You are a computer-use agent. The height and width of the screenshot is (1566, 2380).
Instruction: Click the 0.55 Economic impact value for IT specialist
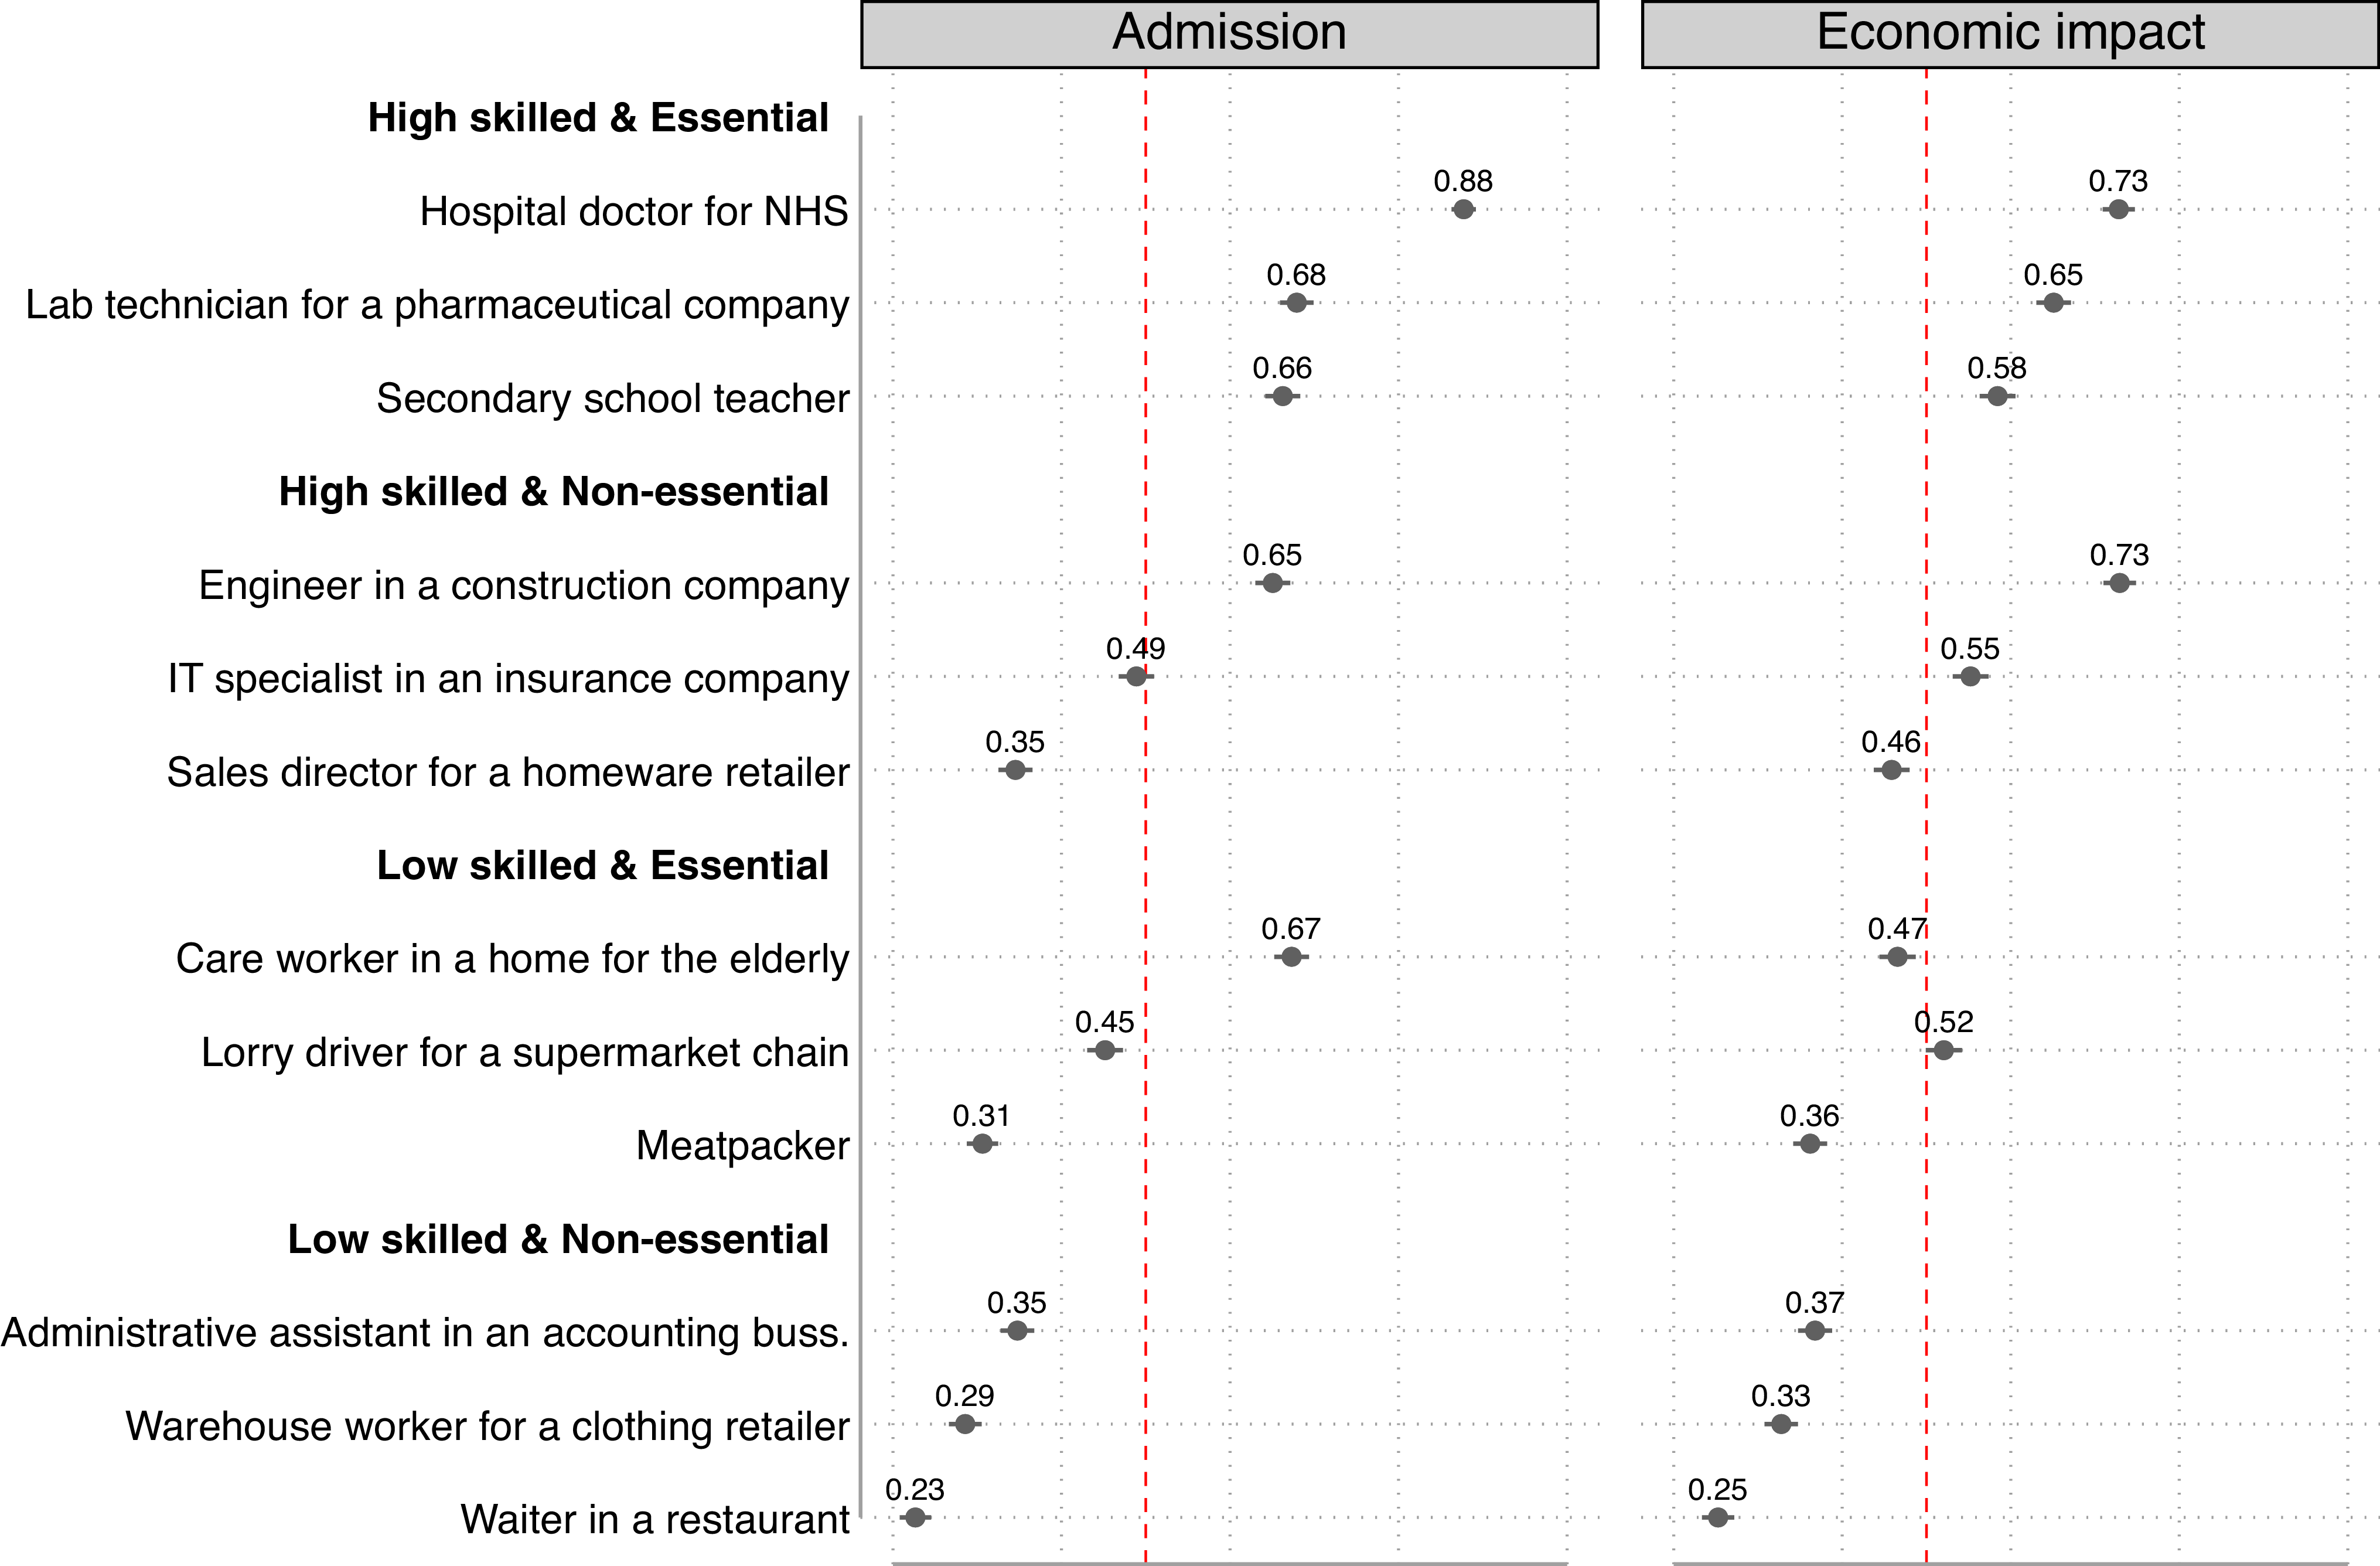click(x=1970, y=649)
